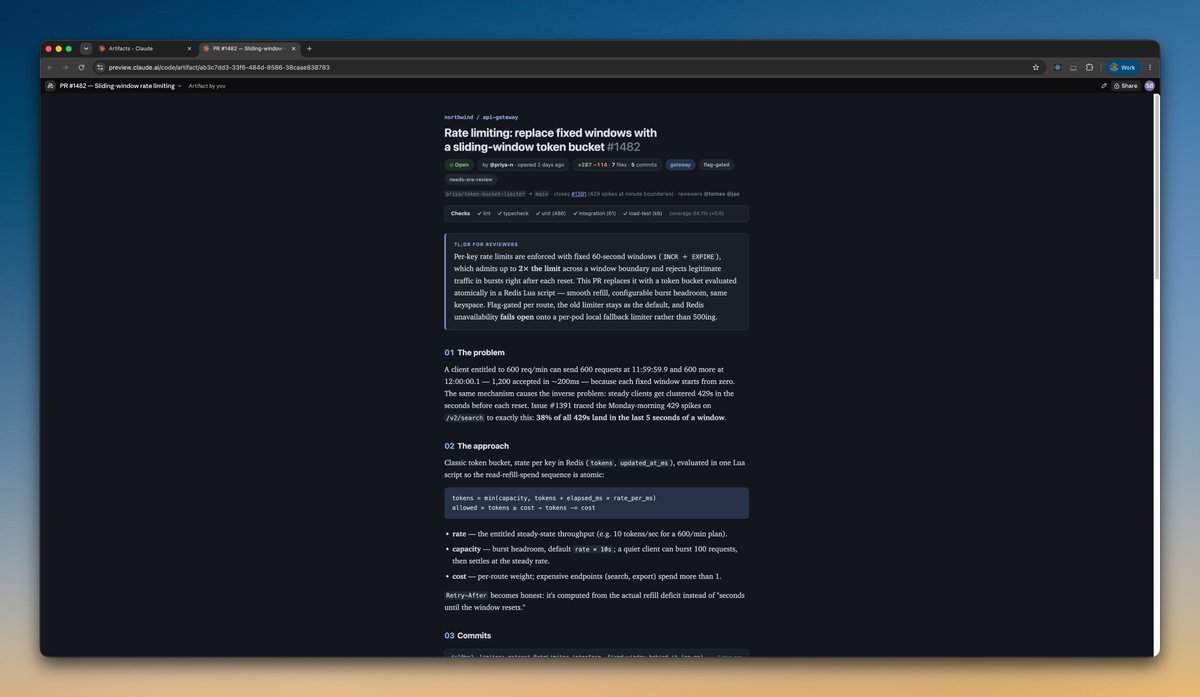Click the unit (486) check item
The image size is (1200, 697).
550,213
